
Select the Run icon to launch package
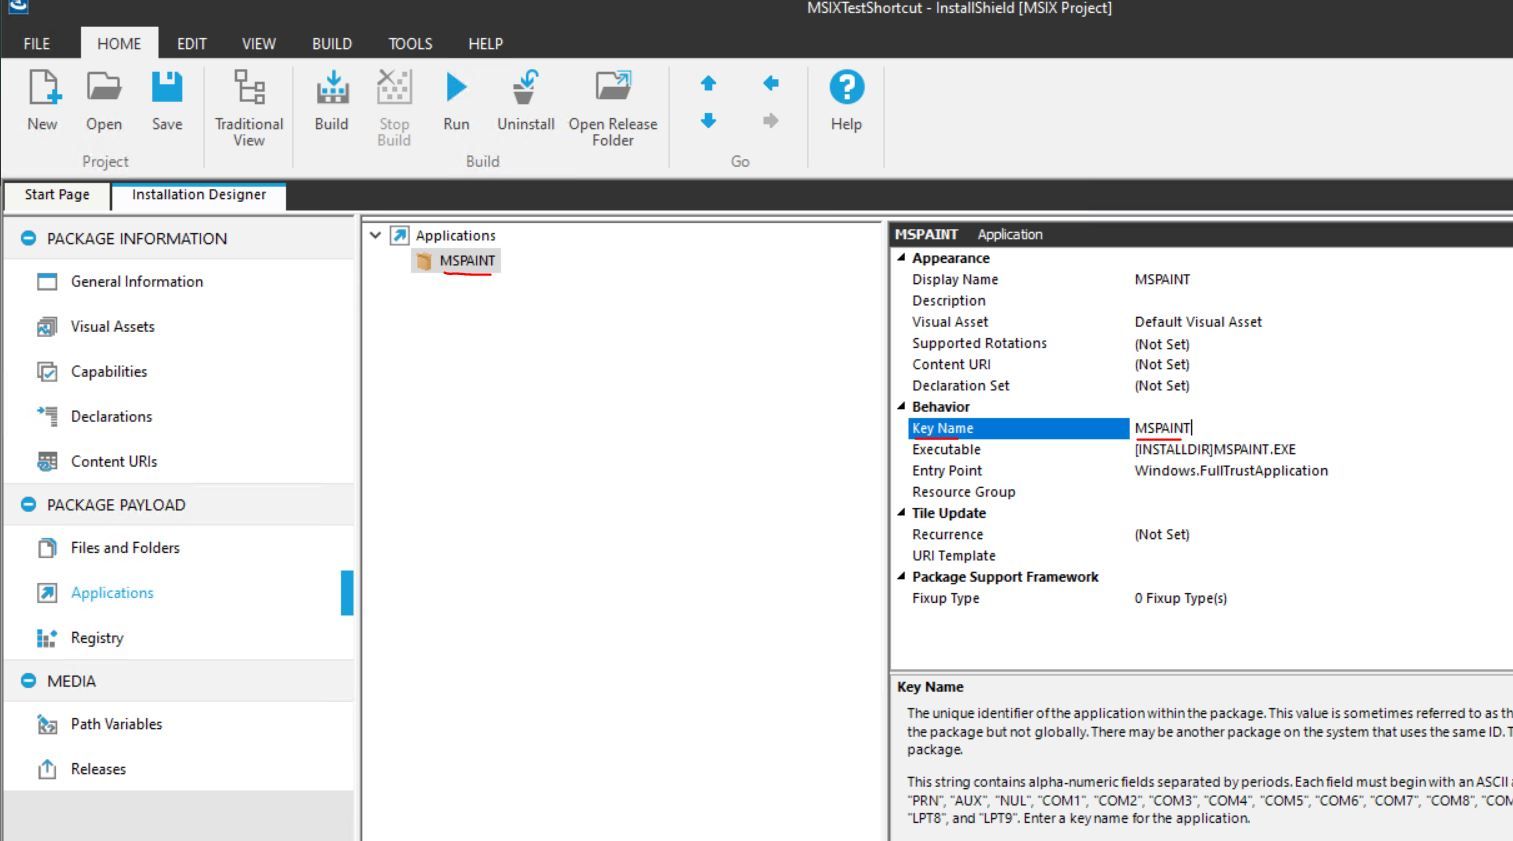click(456, 95)
